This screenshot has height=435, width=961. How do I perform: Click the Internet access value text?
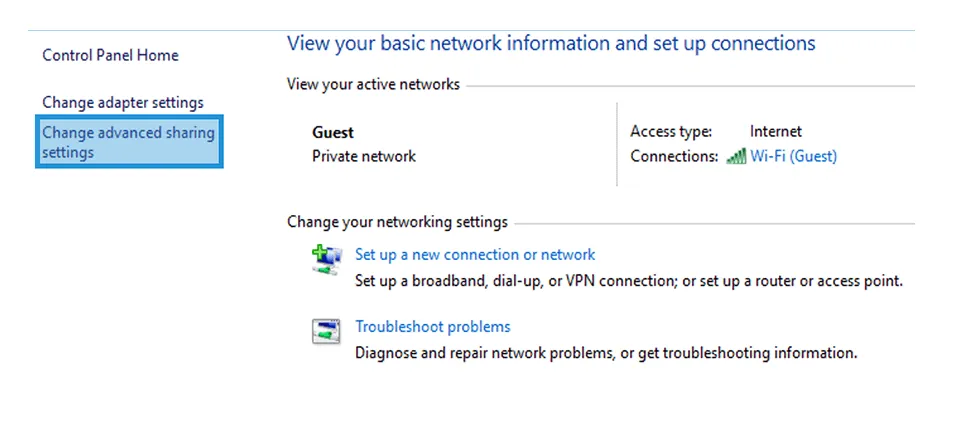(x=775, y=131)
